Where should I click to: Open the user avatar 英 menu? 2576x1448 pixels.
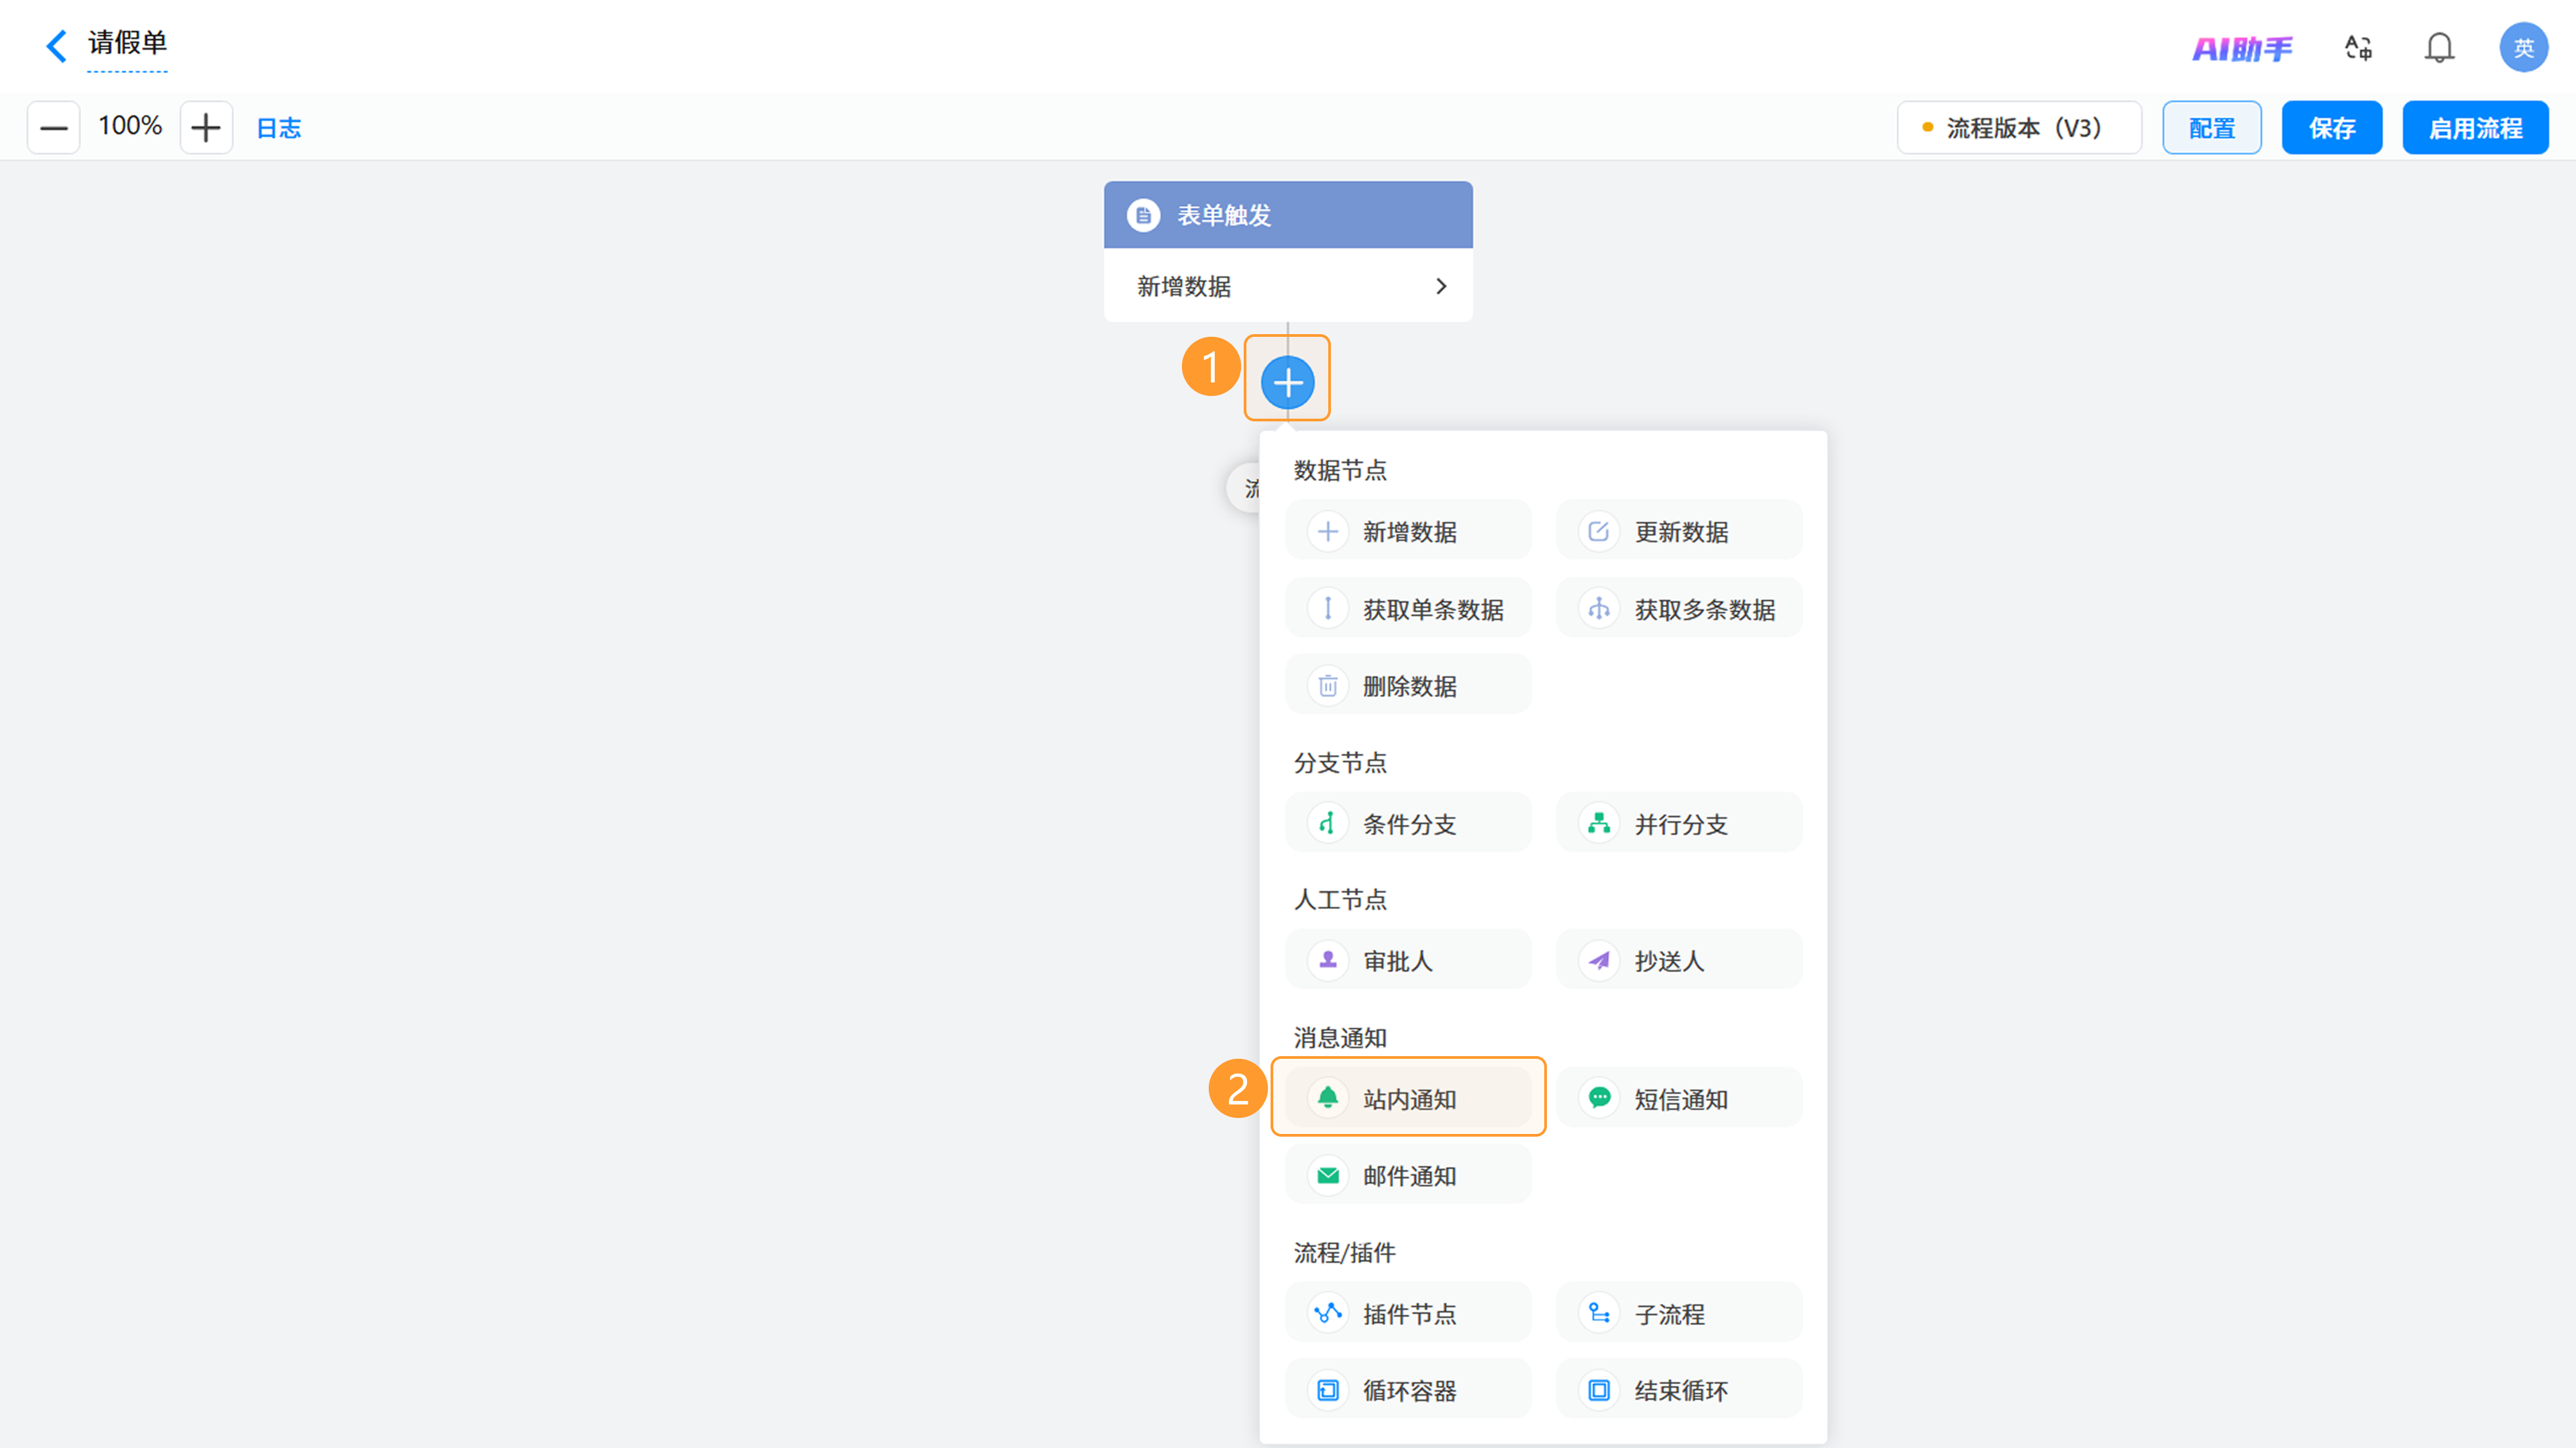[2523, 47]
